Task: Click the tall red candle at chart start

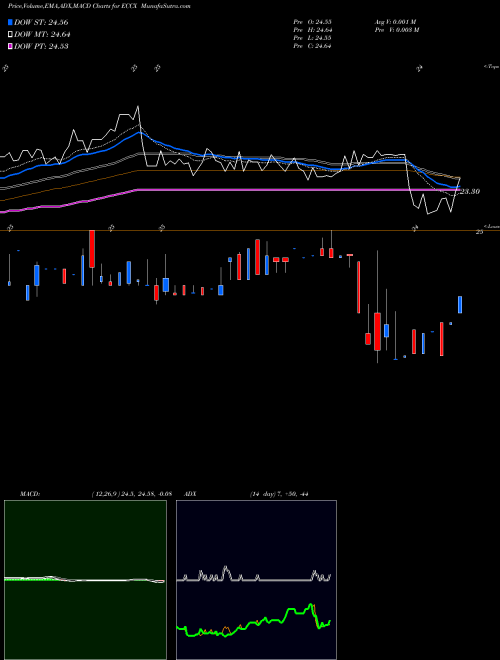Action: coord(92,249)
